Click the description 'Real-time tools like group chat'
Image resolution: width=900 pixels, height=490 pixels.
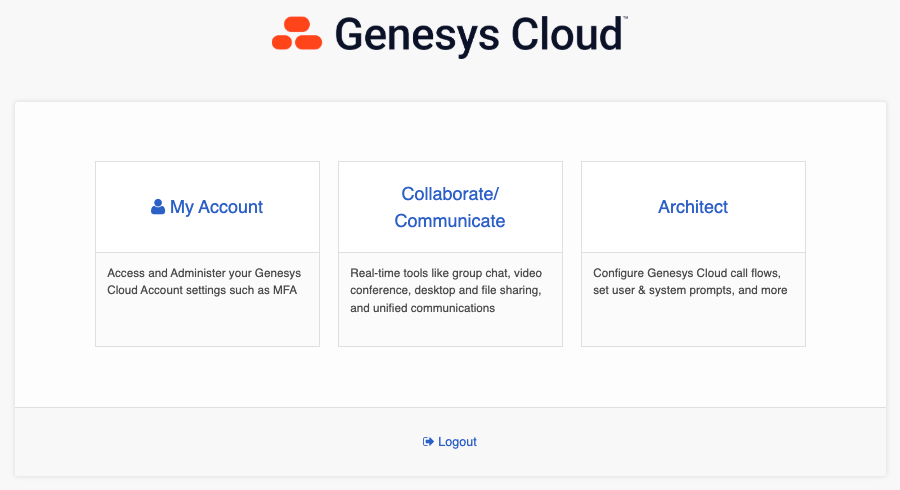pyautogui.click(x=446, y=290)
